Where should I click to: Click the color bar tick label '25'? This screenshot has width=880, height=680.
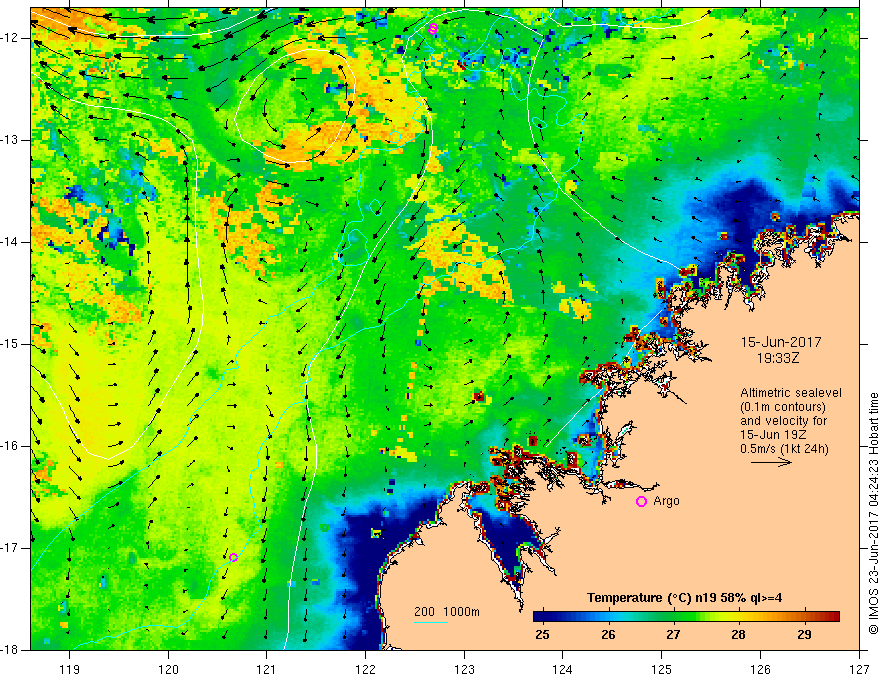point(542,635)
